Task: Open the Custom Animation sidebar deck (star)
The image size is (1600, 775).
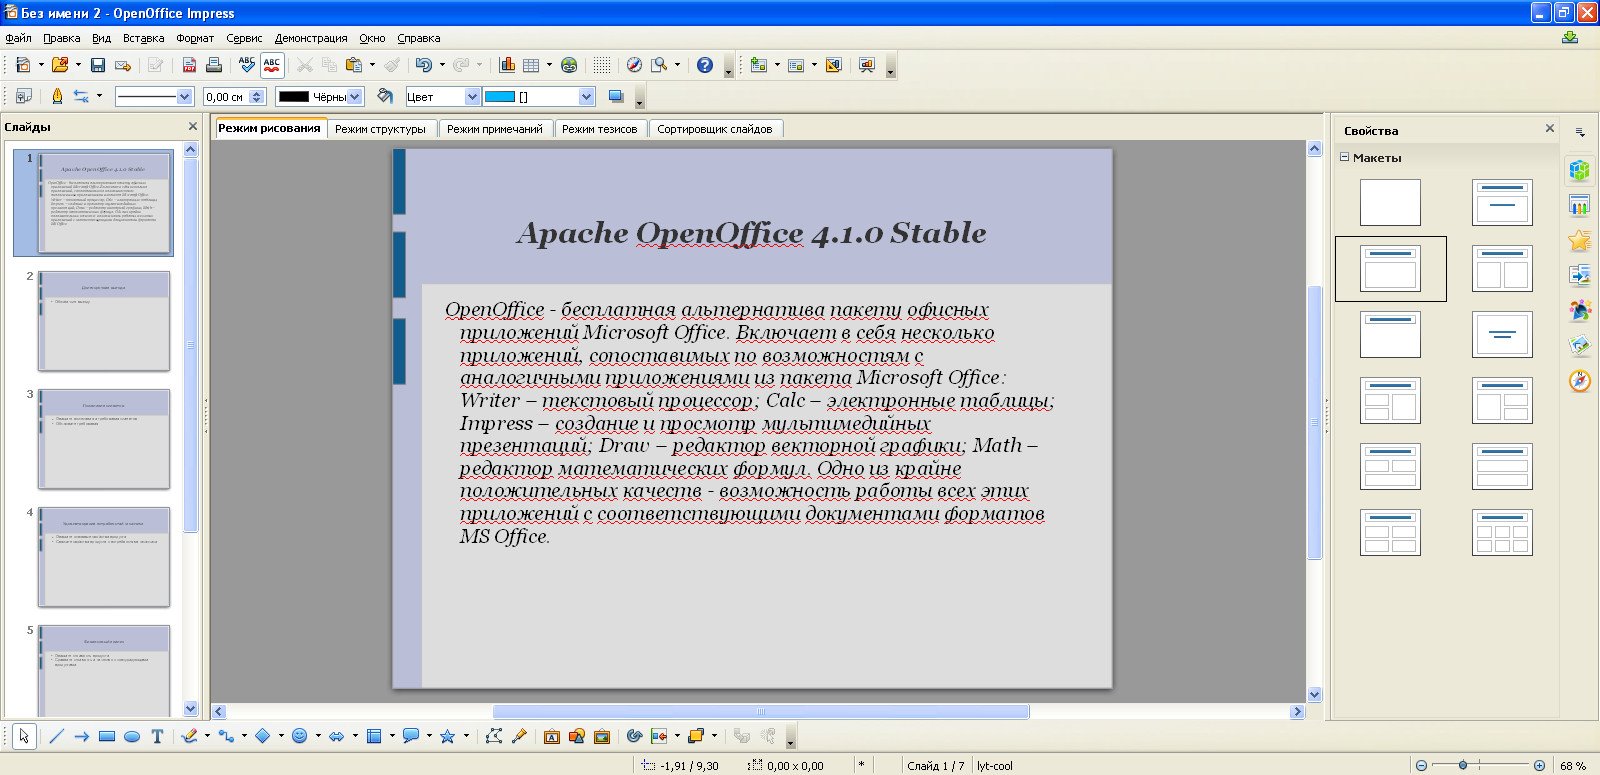Action: pyautogui.click(x=1580, y=240)
